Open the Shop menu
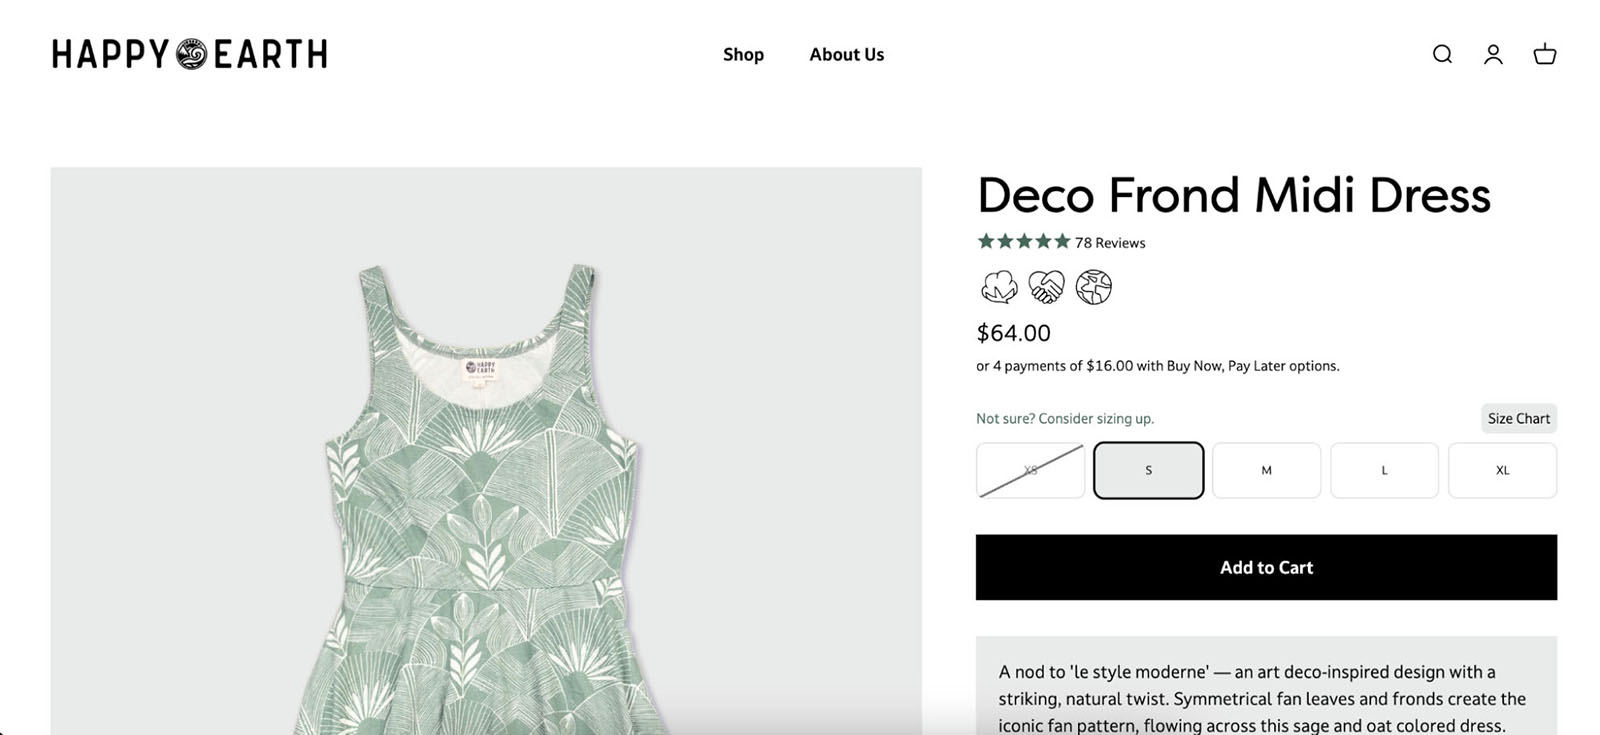The image size is (1600, 735). (x=743, y=54)
